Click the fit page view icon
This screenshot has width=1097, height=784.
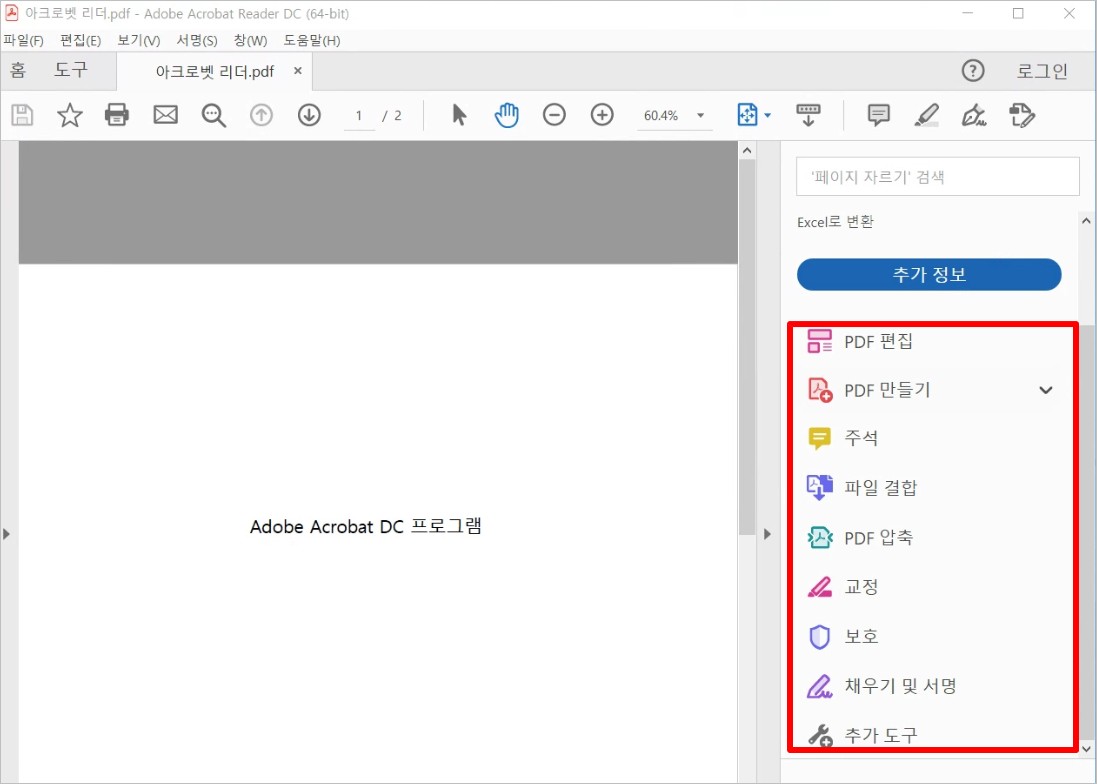[x=747, y=115]
